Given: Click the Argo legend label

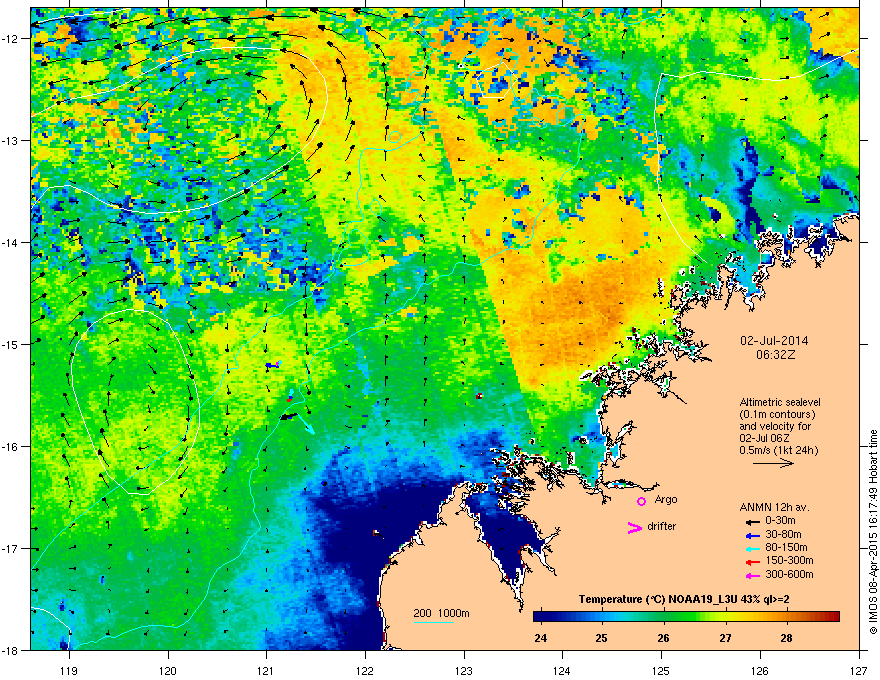Looking at the screenshot, I should tap(666, 499).
